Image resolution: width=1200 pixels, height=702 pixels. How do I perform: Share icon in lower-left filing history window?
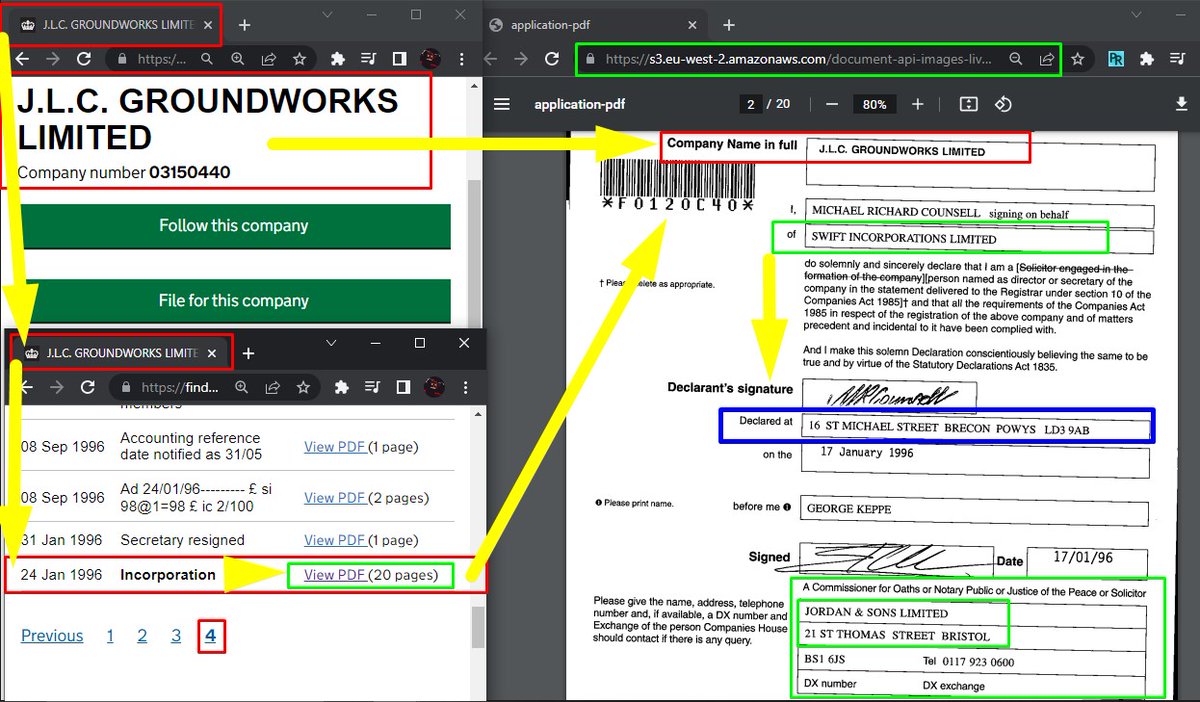tap(272, 387)
